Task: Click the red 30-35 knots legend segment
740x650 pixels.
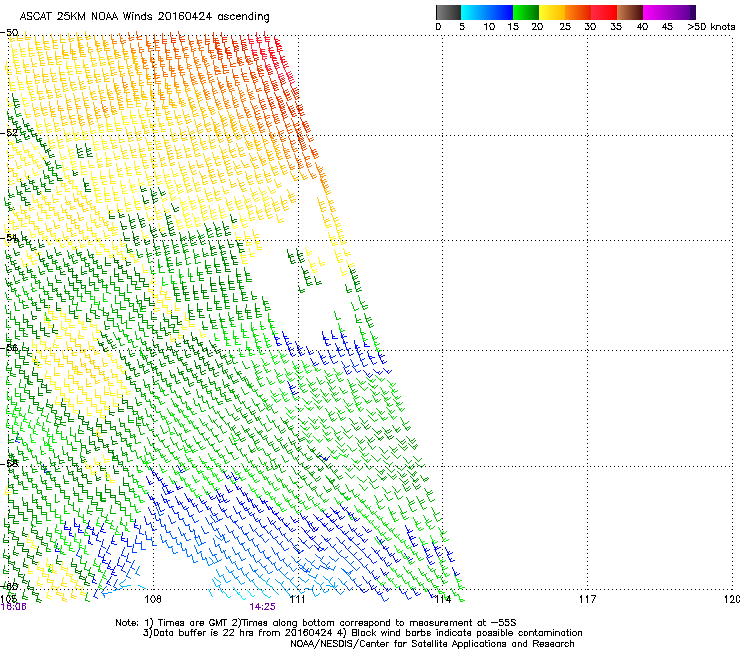Action: point(604,12)
